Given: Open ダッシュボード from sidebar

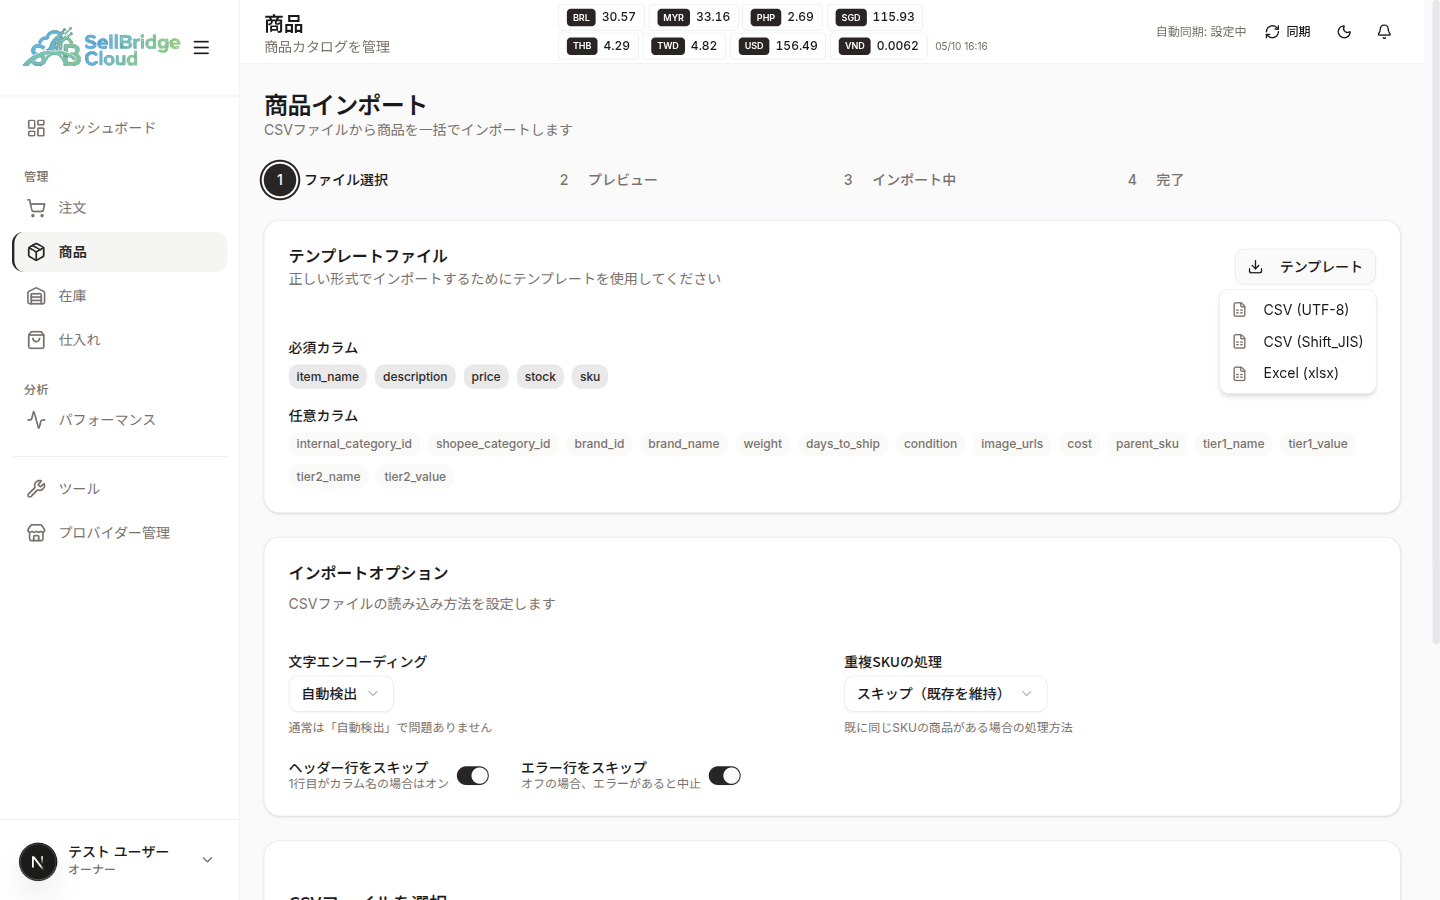Looking at the screenshot, I should tap(120, 128).
